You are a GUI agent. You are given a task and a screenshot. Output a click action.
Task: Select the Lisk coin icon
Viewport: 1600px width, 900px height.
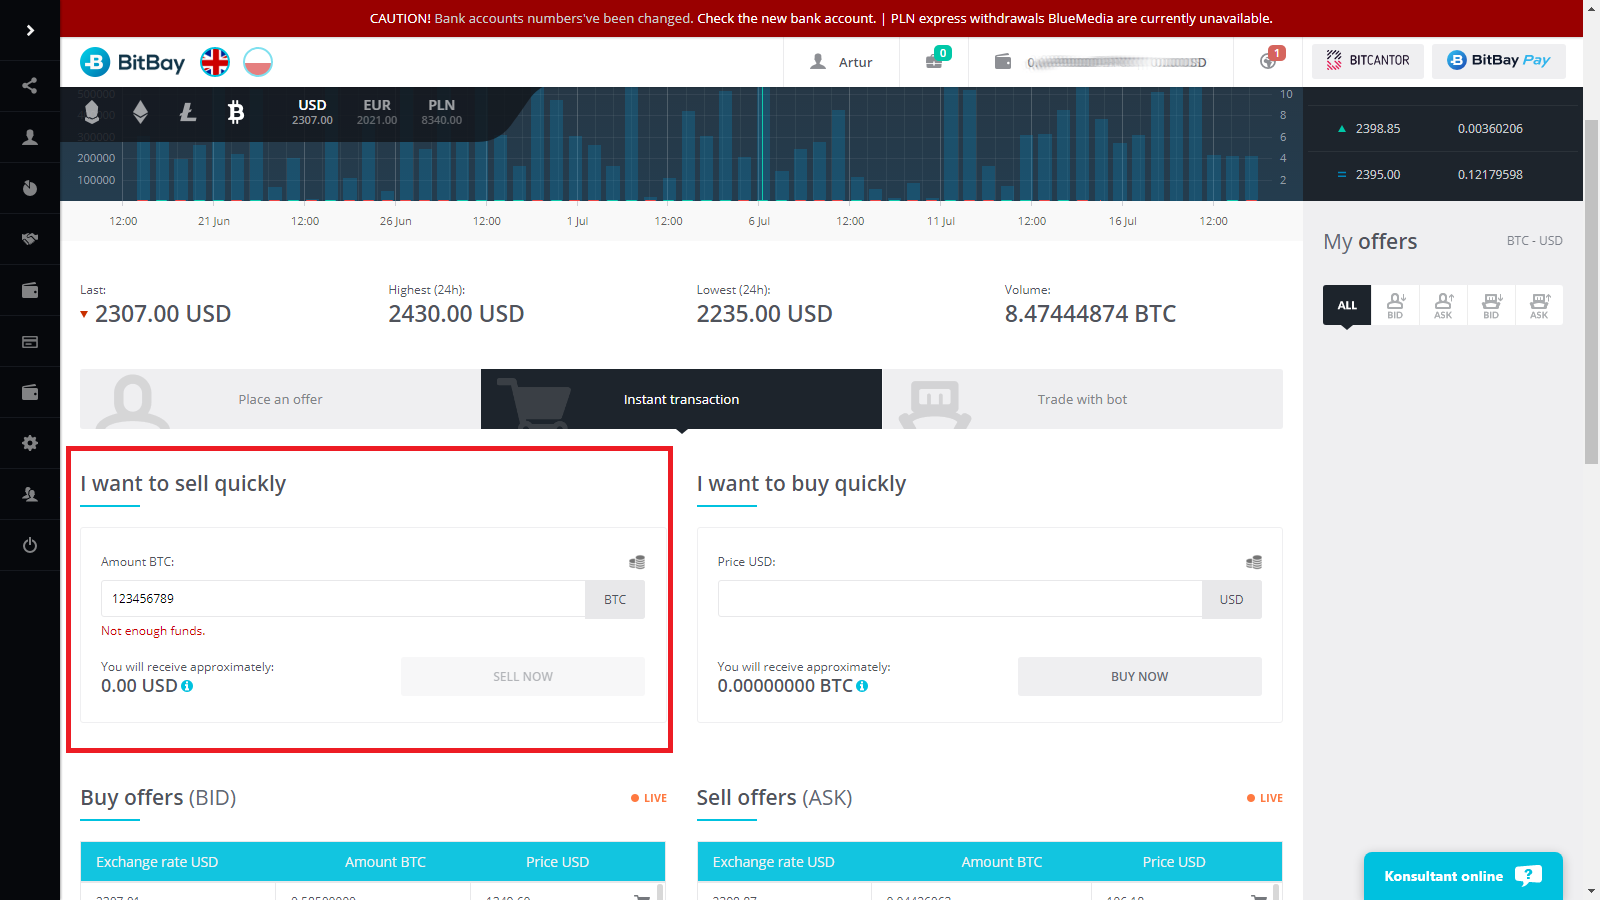tap(92, 112)
